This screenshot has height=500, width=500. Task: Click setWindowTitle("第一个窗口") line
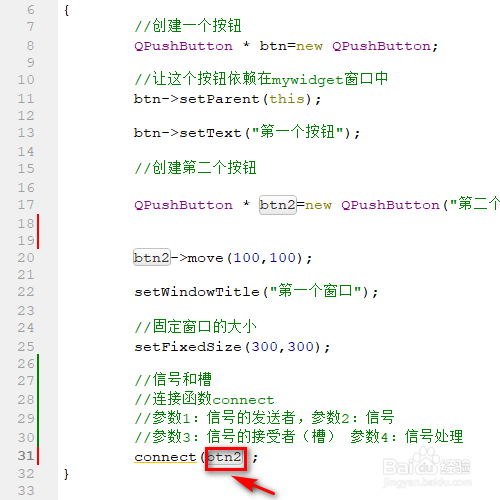coord(256,292)
